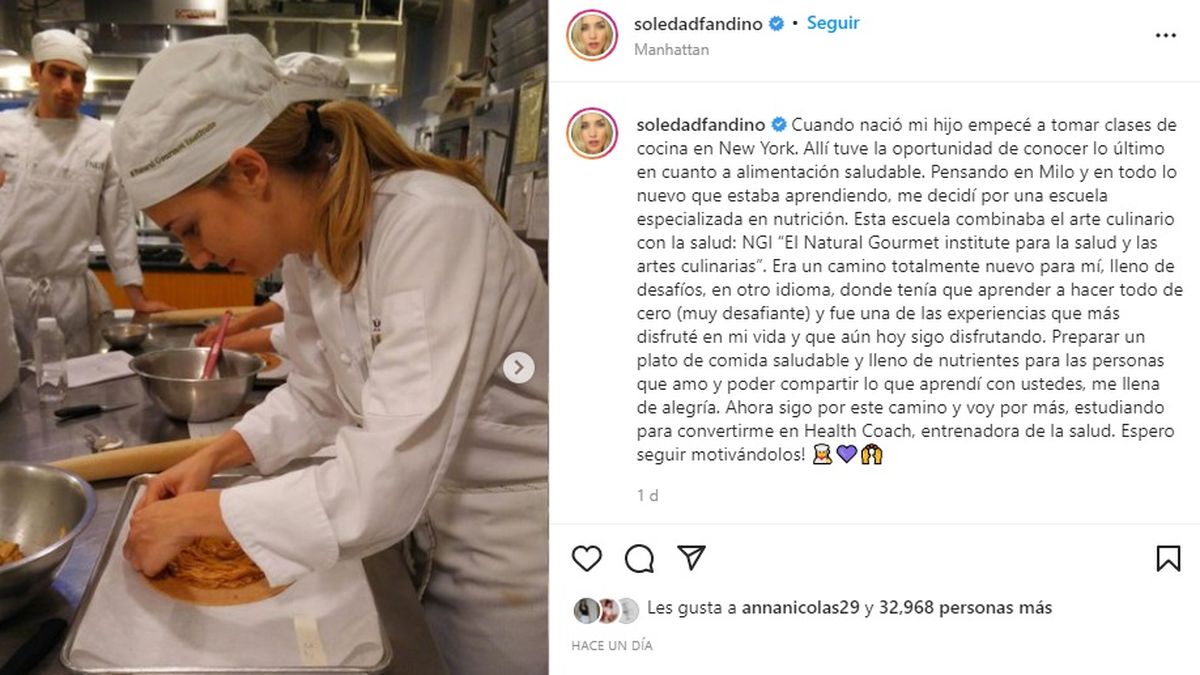Screen dimensions: 1200x675
Task: Click liker avatars next to Les gusta
Action: (605, 609)
